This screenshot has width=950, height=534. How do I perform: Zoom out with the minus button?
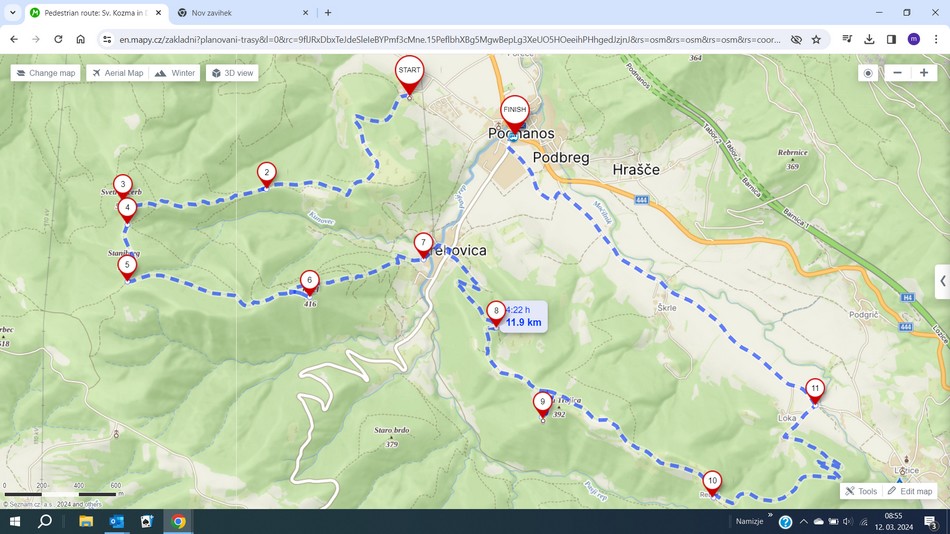point(898,73)
